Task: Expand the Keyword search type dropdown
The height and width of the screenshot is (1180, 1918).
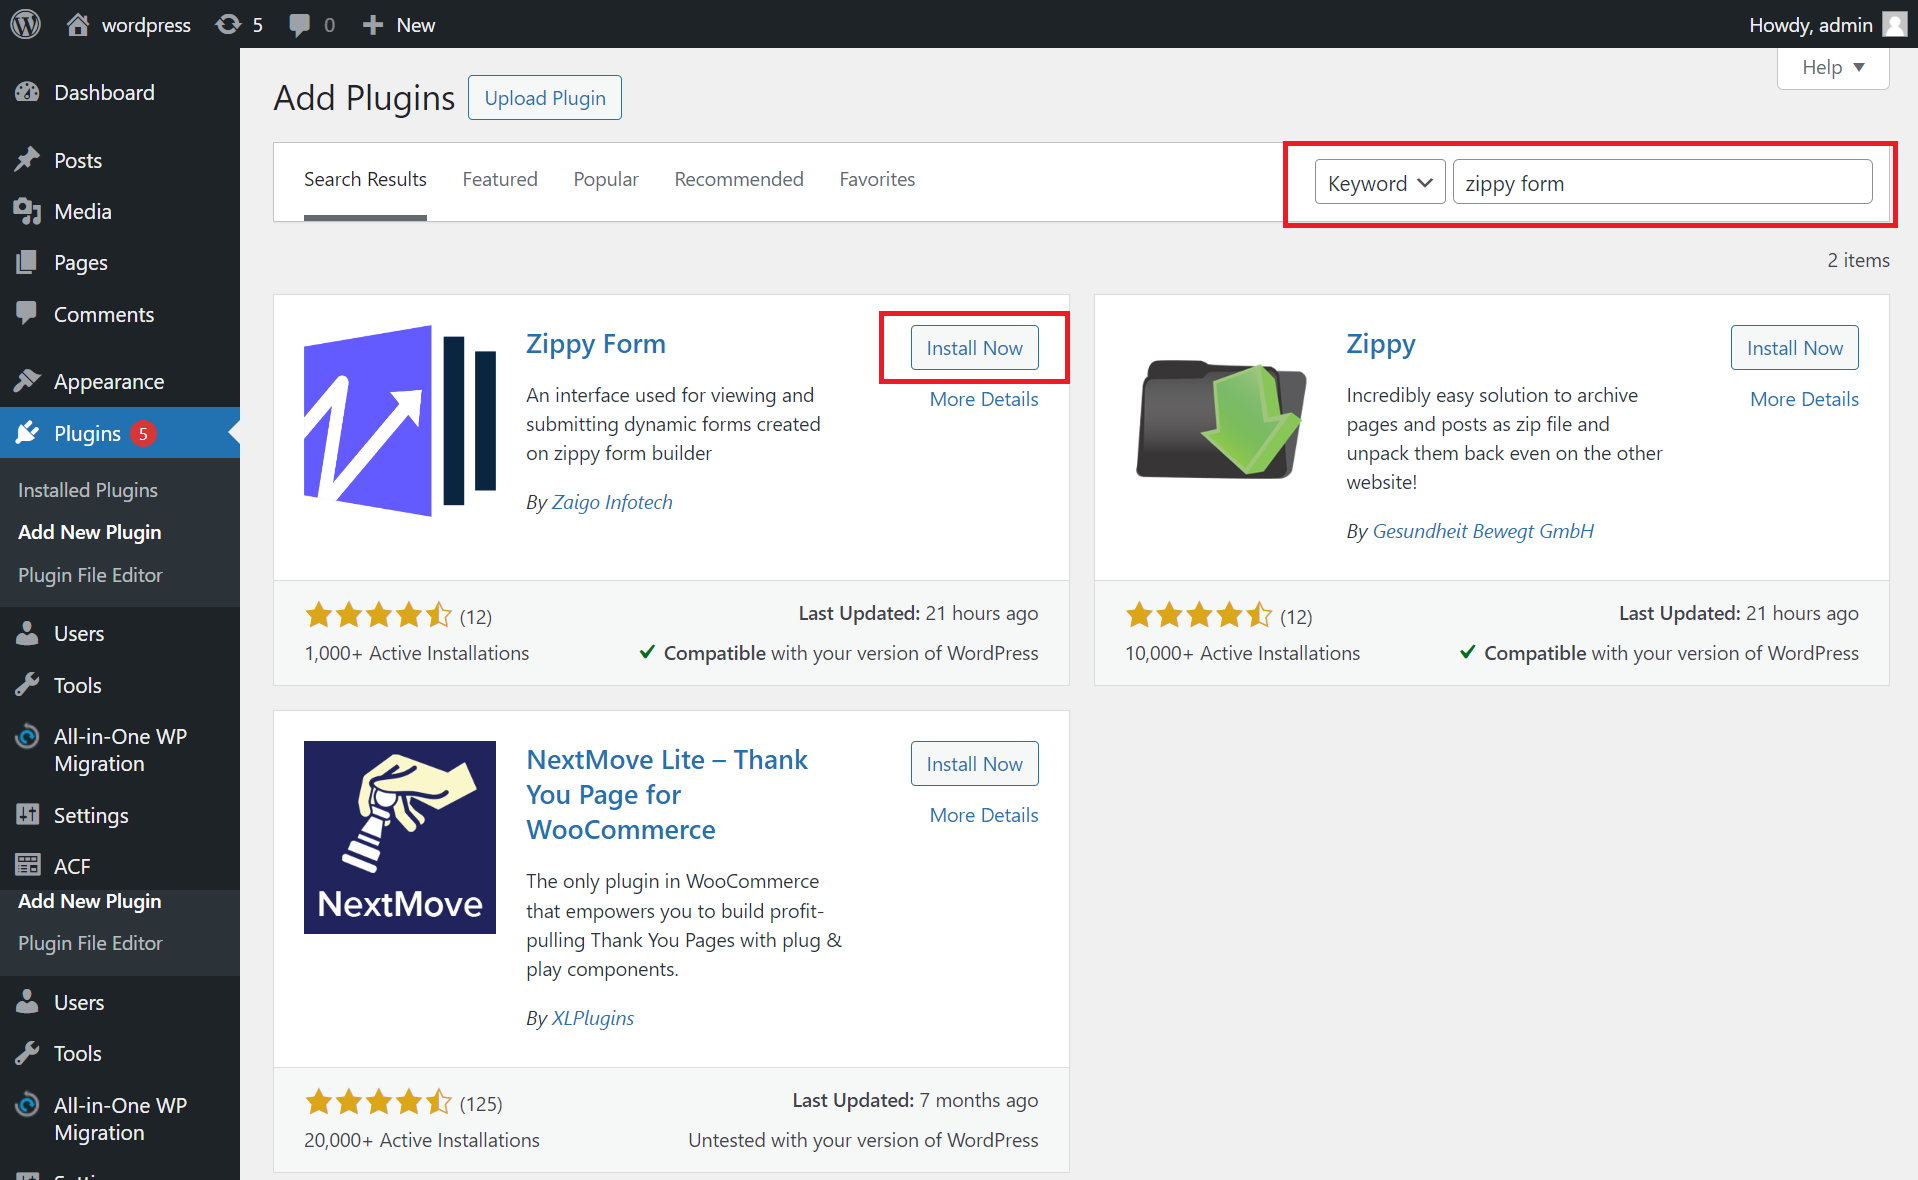Action: [x=1379, y=183]
